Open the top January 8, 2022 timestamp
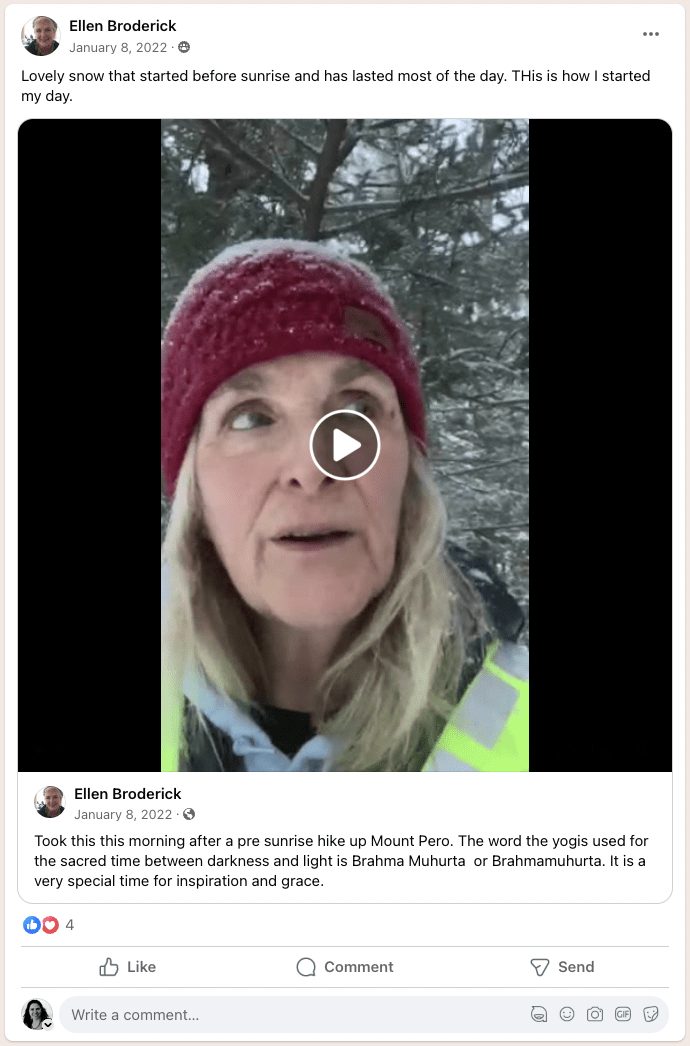The height and width of the screenshot is (1046, 690). click(x=118, y=48)
